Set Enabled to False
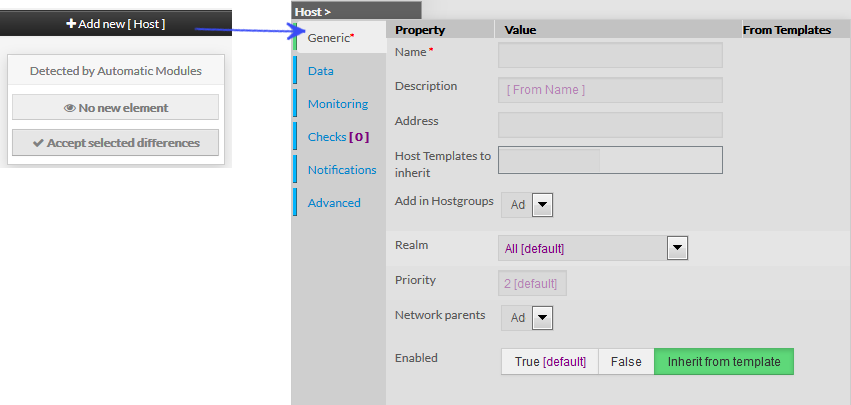The width and height of the screenshot is (851, 405). click(x=626, y=362)
